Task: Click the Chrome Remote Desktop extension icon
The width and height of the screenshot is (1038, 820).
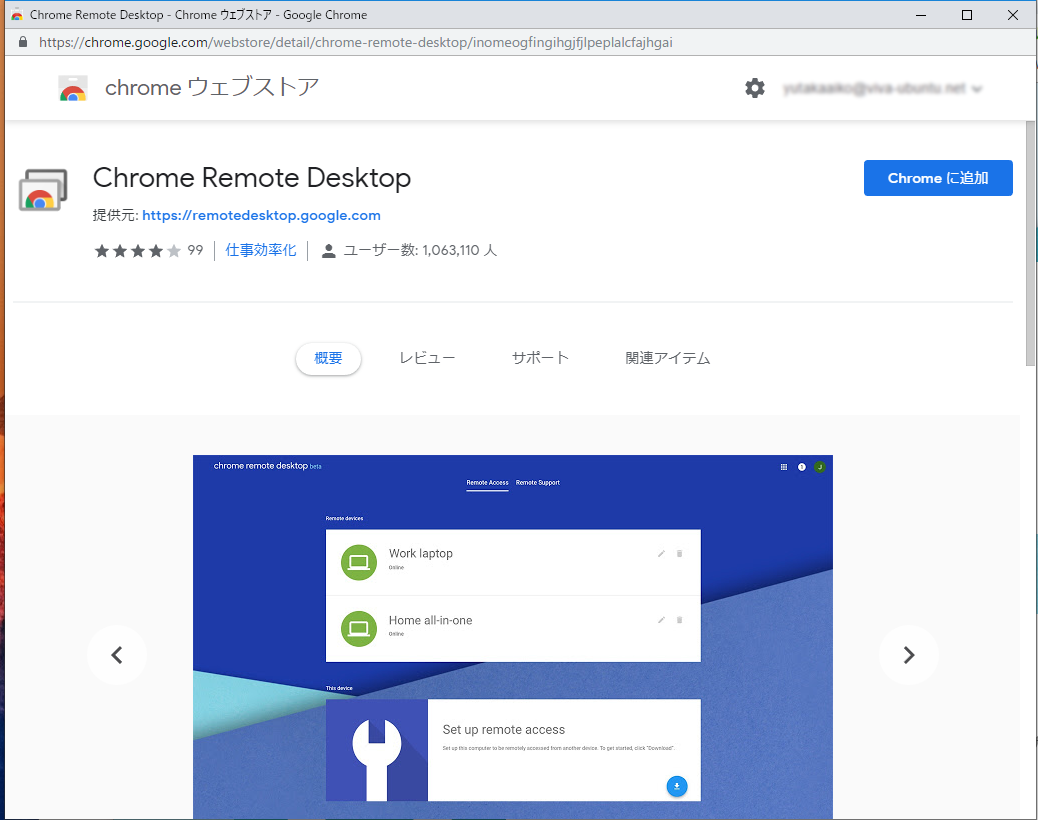Action: point(43,190)
